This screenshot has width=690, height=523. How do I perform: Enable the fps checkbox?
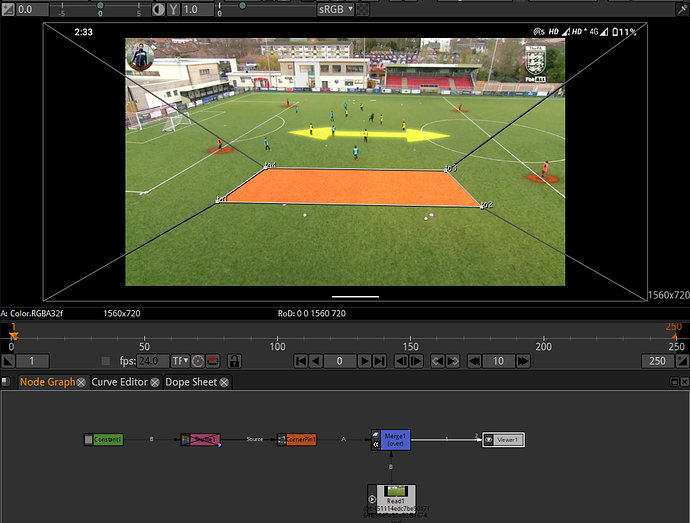pos(106,361)
